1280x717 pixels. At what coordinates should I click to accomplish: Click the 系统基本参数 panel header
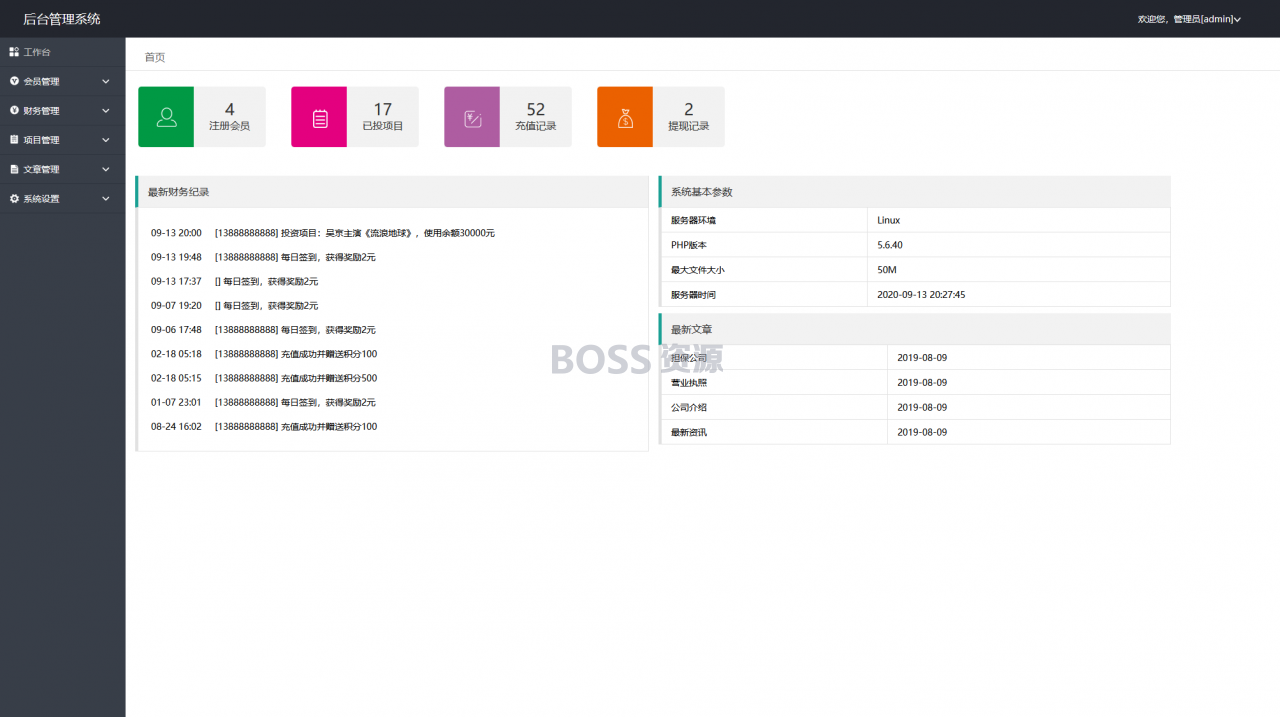(x=915, y=192)
